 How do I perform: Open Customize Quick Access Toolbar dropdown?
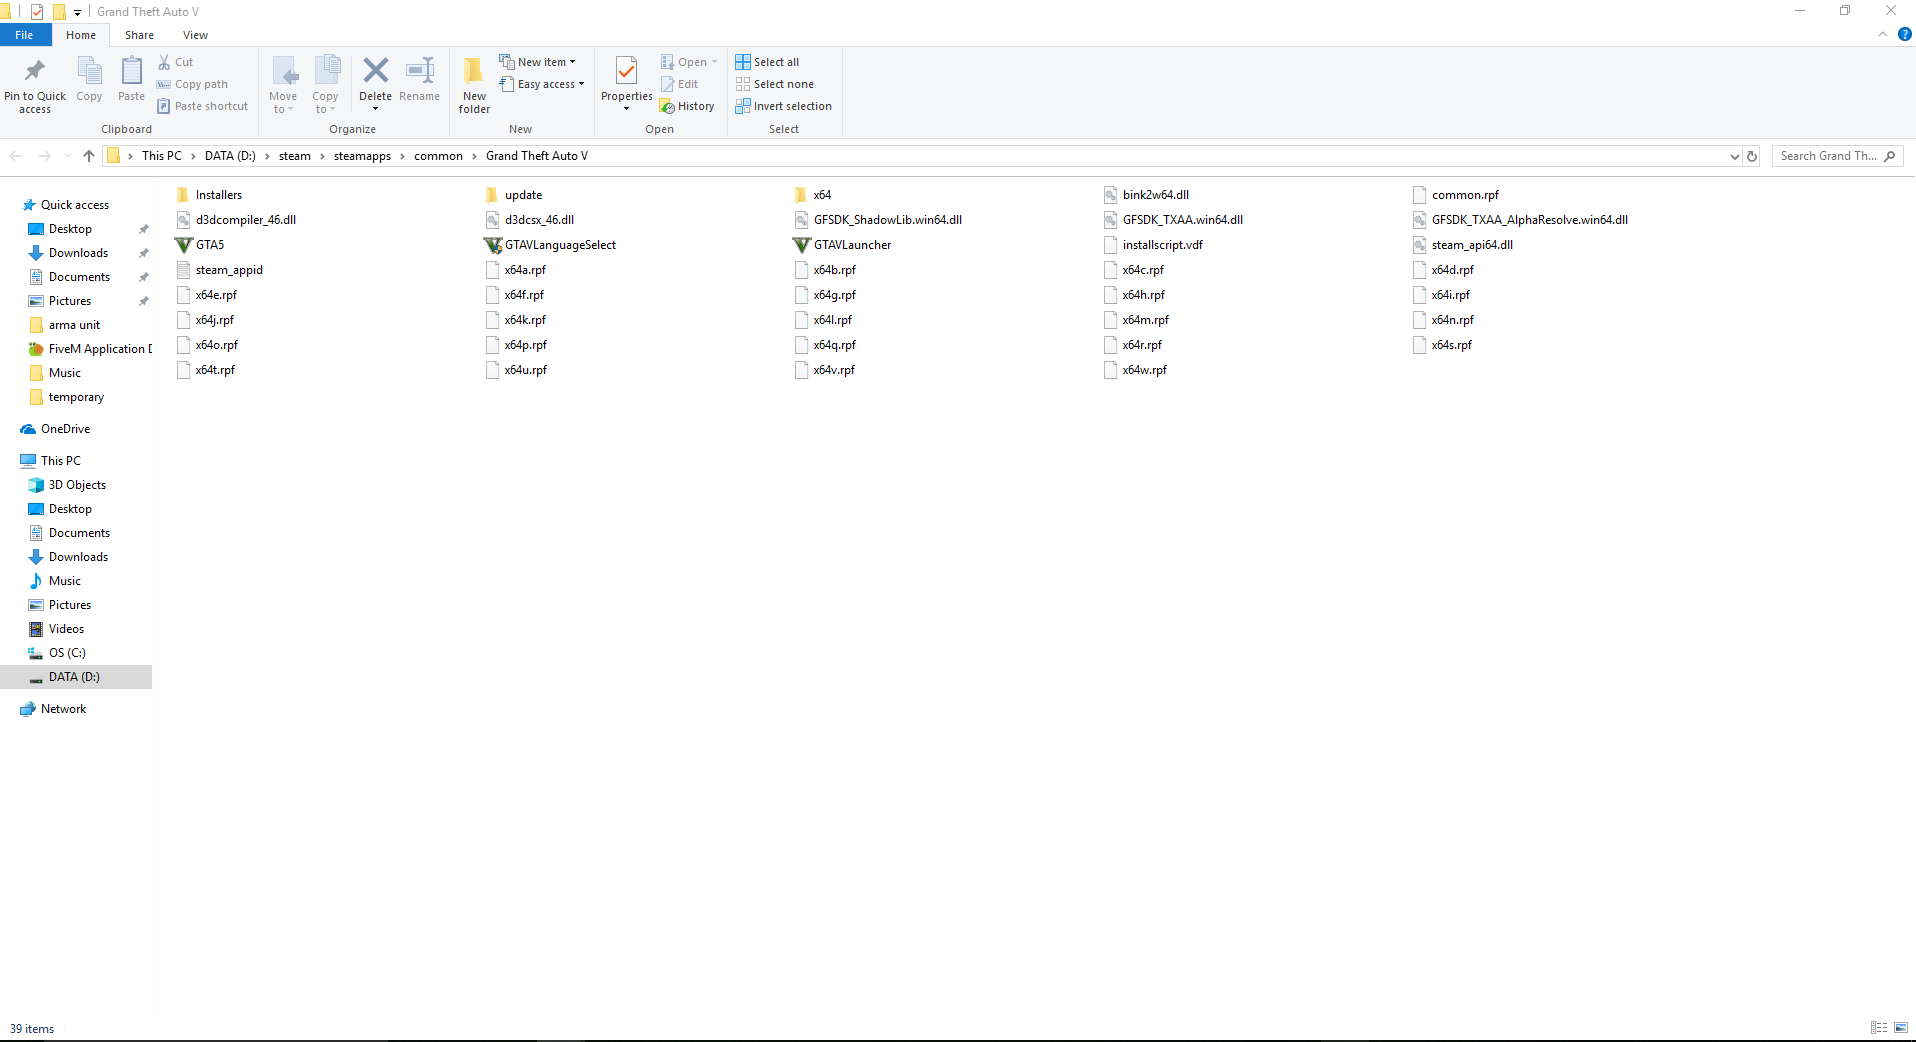tap(77, 12)
